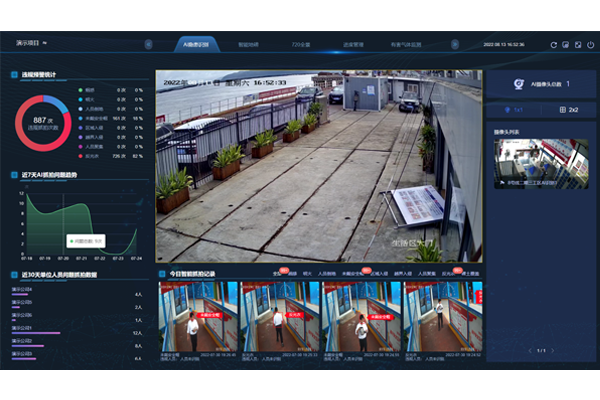Screen dimensions: 600x400
Task: Switch to the 2x2 grid layout
Action: tap(569, 110)
